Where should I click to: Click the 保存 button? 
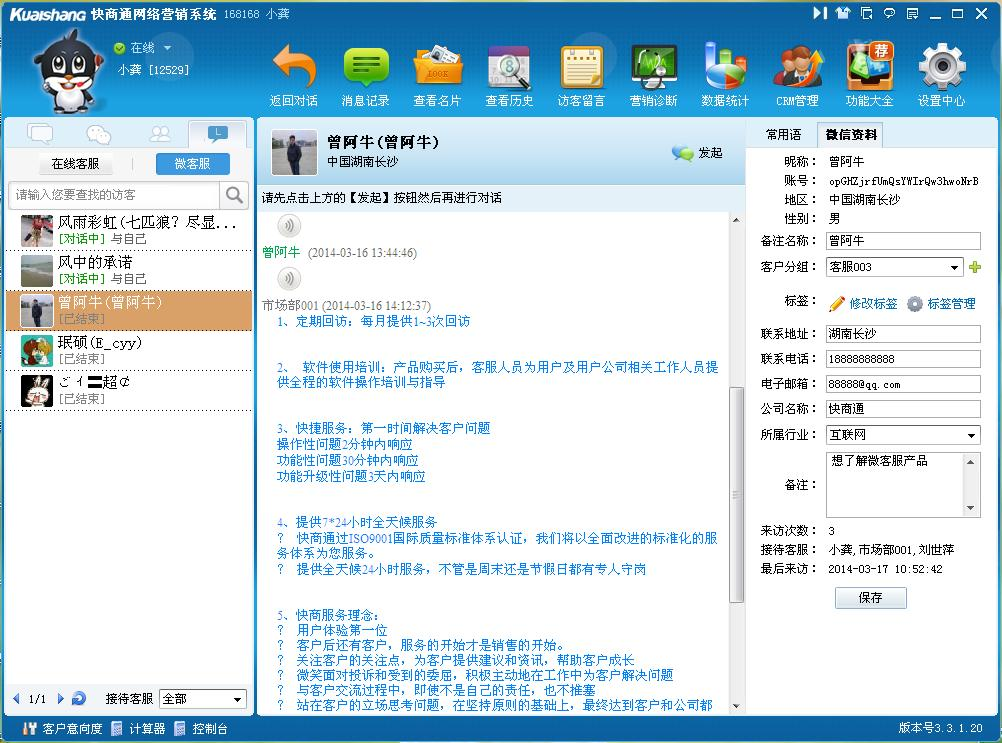tap(870, 598)
